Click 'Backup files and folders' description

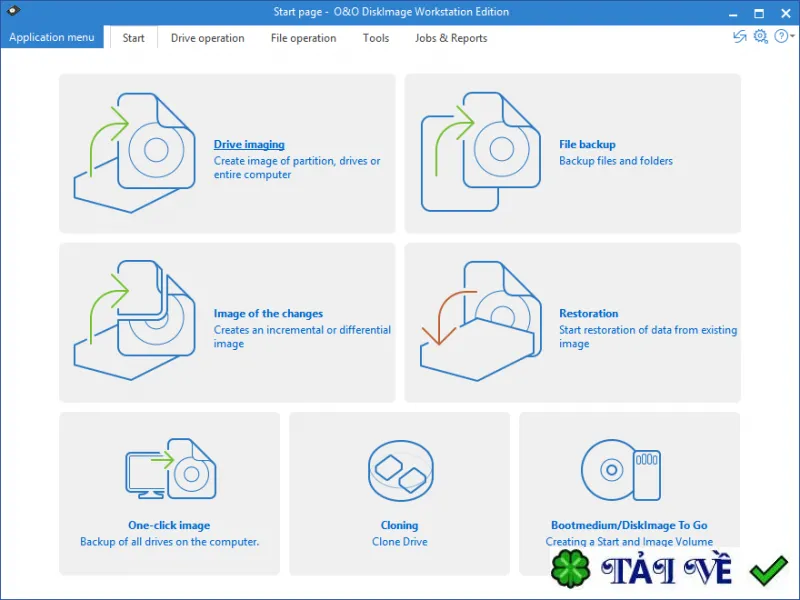pyautogui.click(x=616, y=161)
